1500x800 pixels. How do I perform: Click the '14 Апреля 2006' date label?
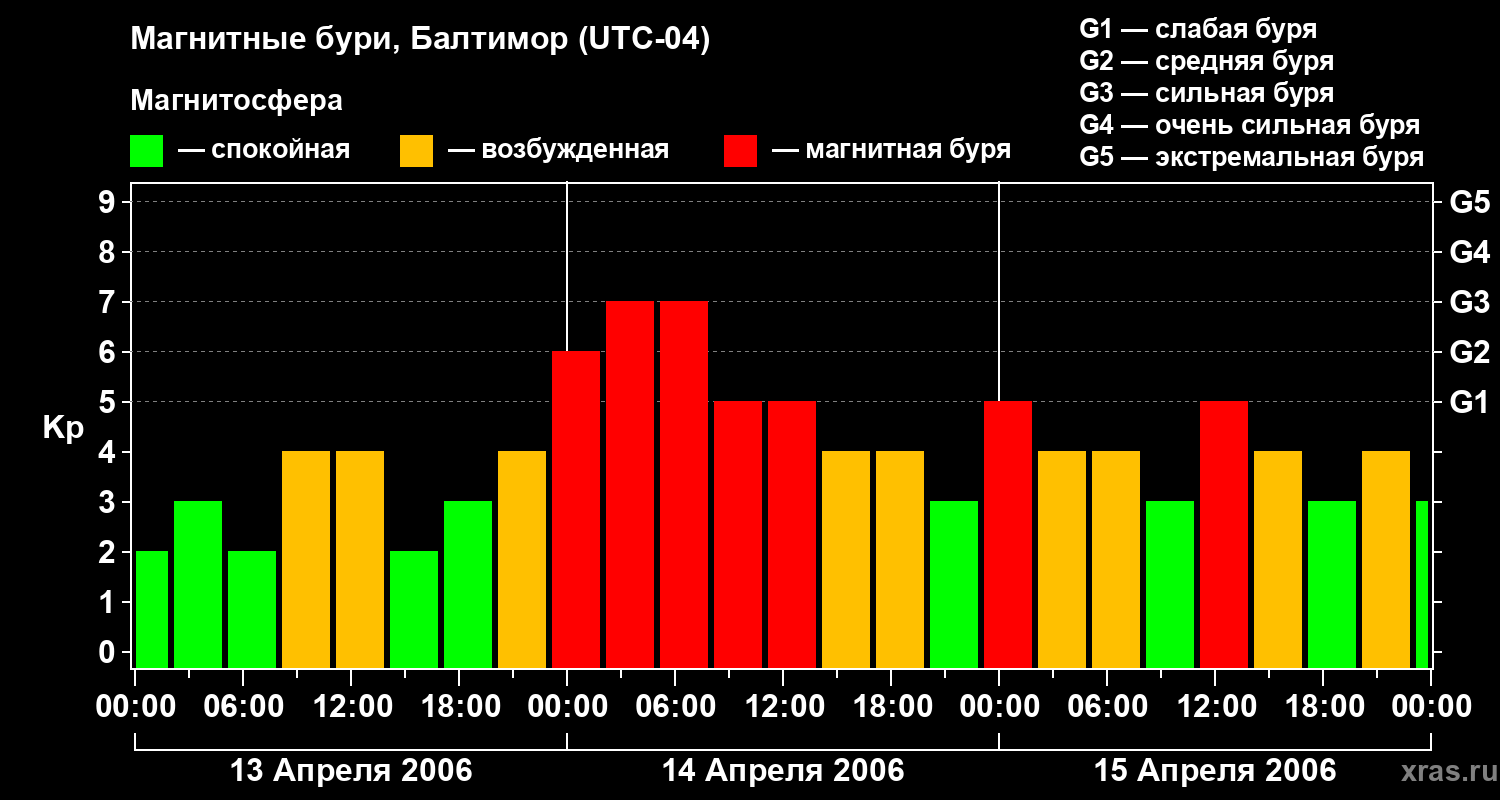(783, 771)
